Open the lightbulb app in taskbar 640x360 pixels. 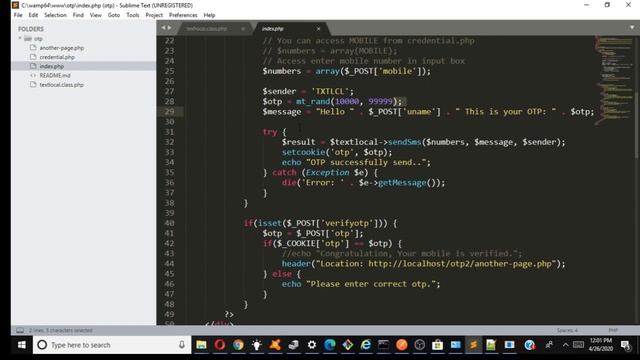[256, 345]
